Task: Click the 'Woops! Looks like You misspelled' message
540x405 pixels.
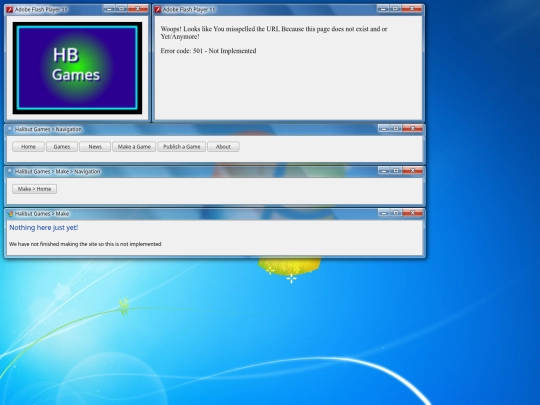Action: click(274, 33)
